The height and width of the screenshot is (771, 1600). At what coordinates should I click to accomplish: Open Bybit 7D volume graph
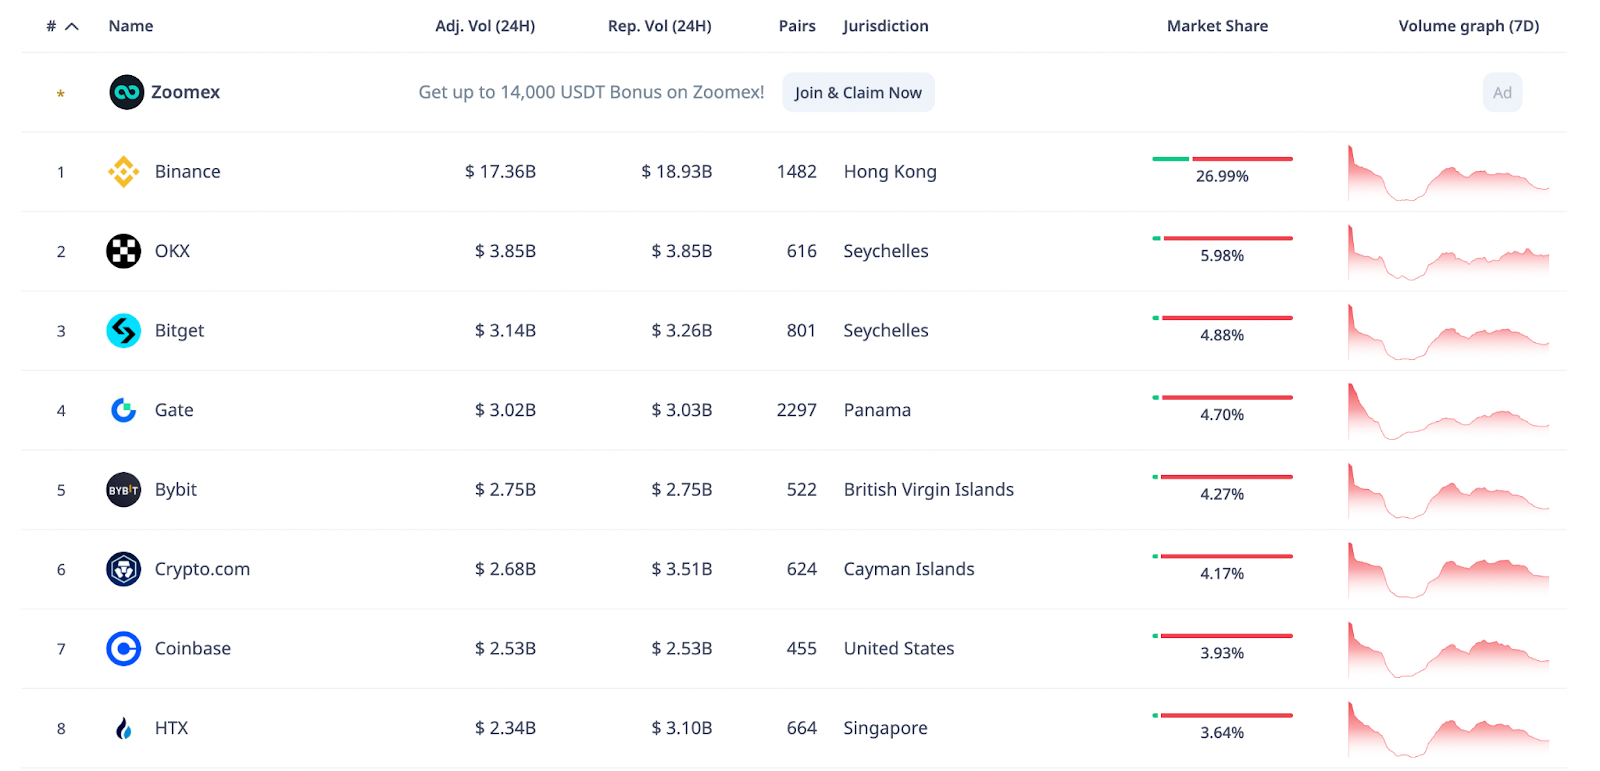1448,491
